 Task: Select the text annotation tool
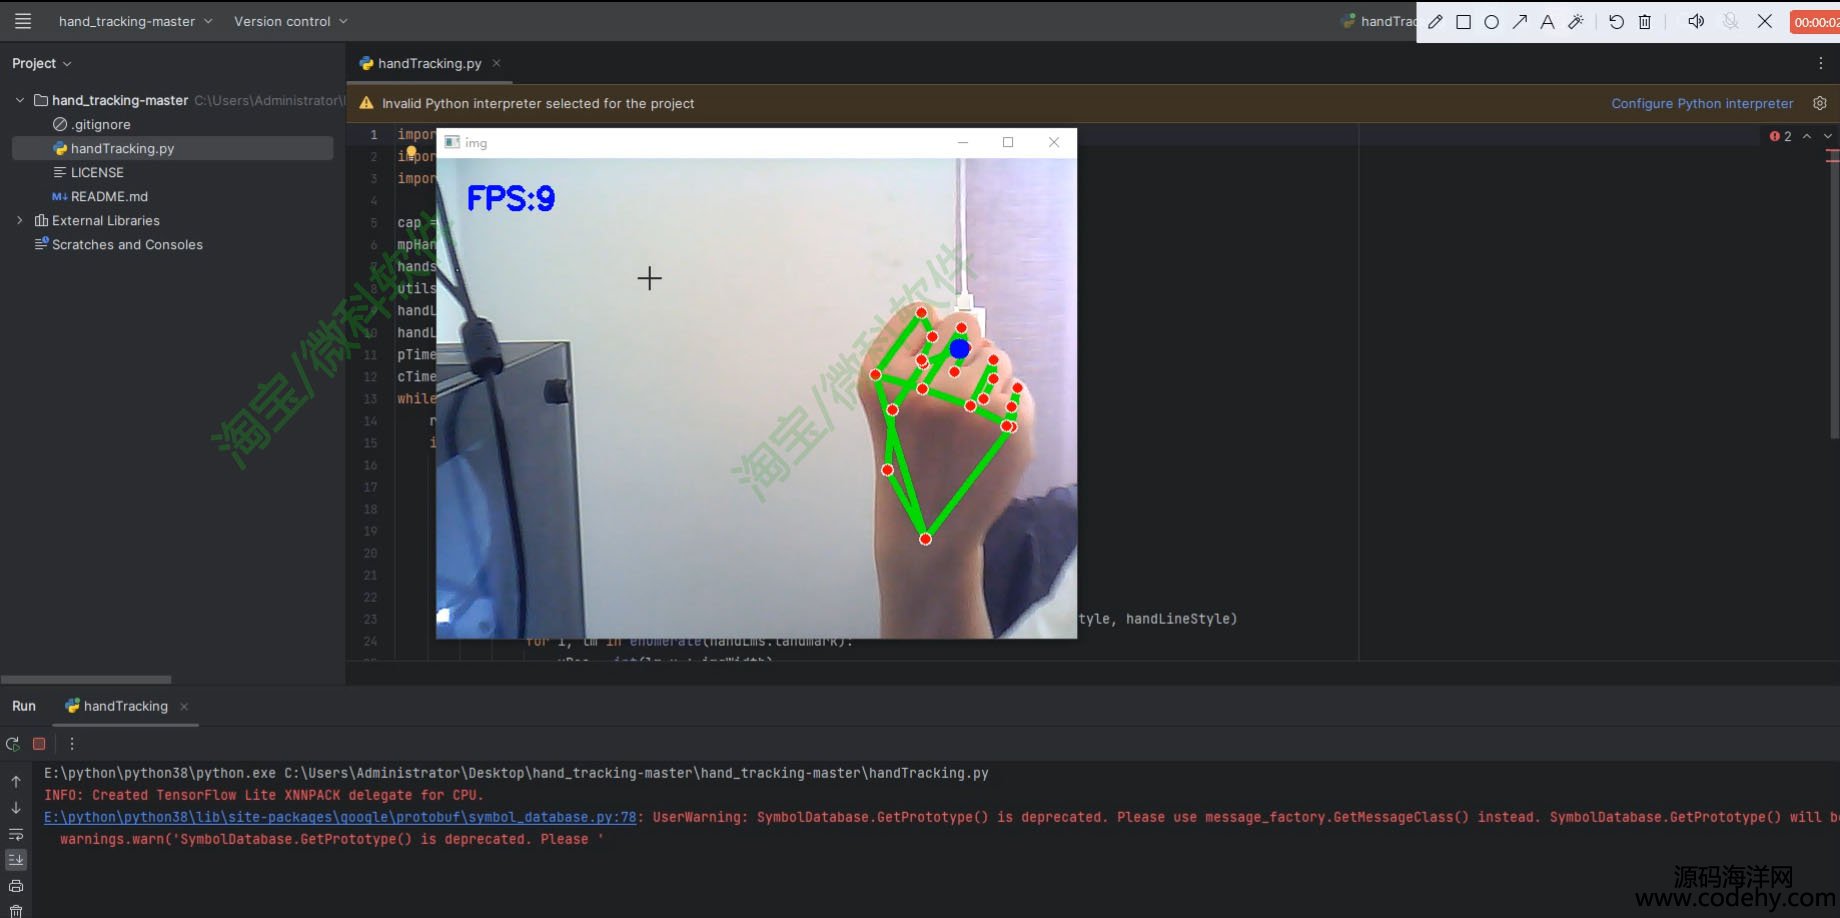(x=1548, y=22)
